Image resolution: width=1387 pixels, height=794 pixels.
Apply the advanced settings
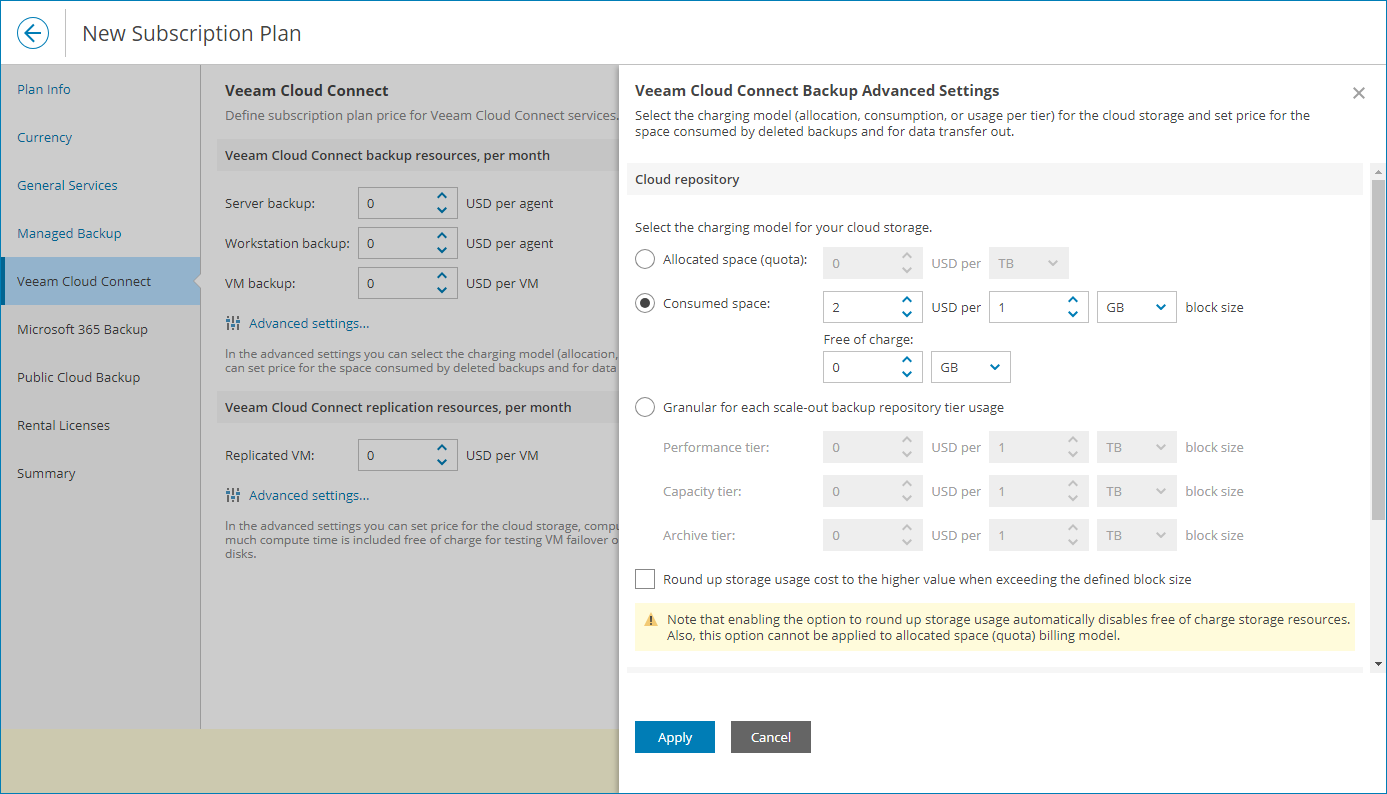pyautogui.click(x=674, y=737)
